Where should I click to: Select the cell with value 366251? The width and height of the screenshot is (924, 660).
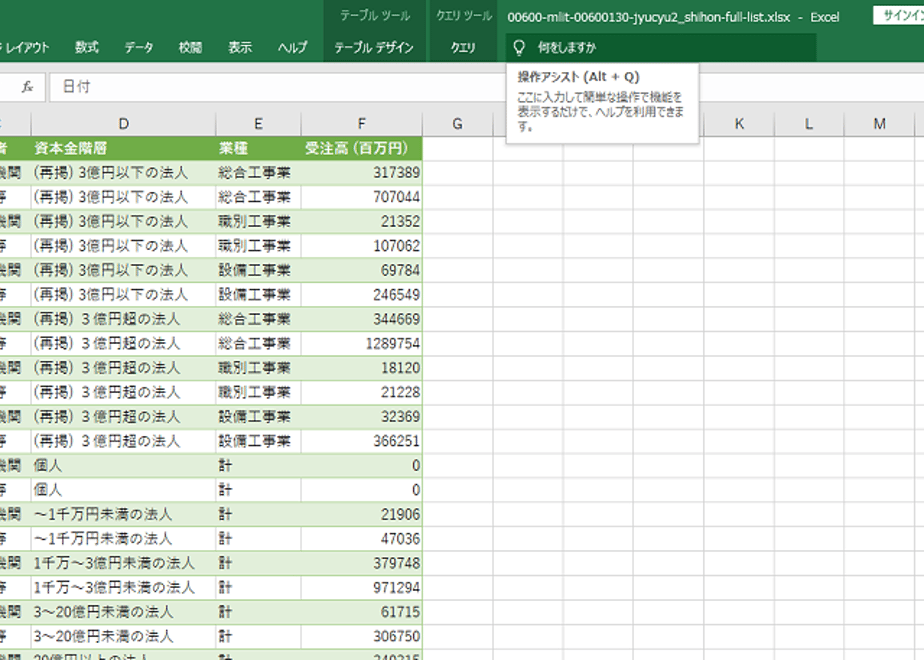point(361,441)
